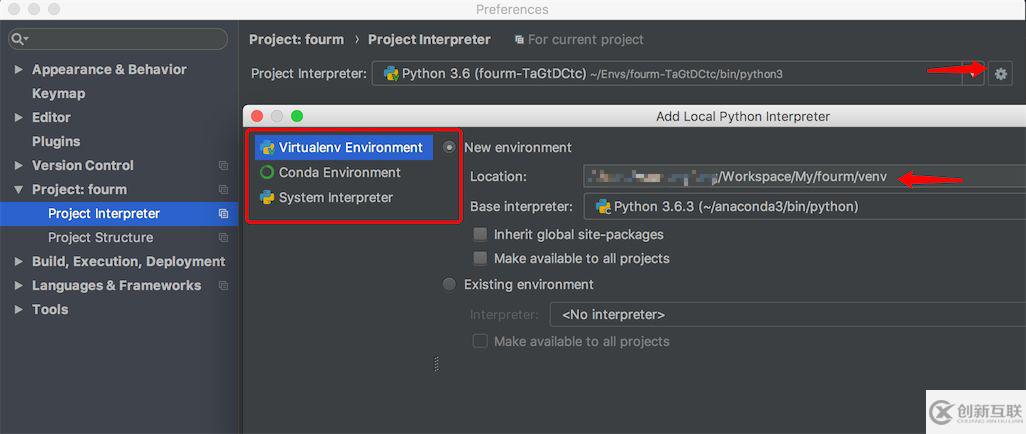Viewport: 1026px width, 434px height.
Task: Open the Keymap settings page
Action: [58, 93]
